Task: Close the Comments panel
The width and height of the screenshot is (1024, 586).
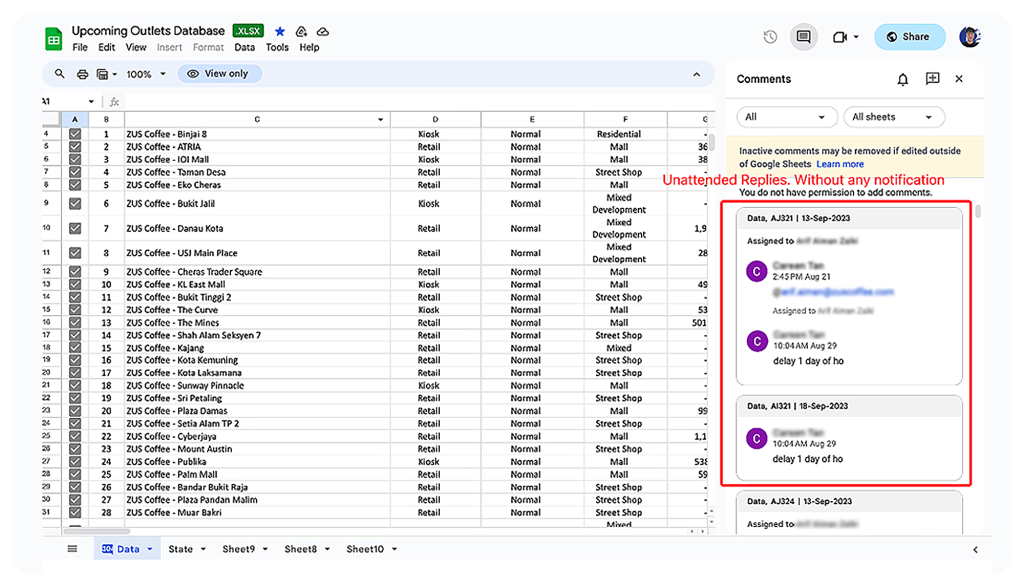Action: coord(959,79)
